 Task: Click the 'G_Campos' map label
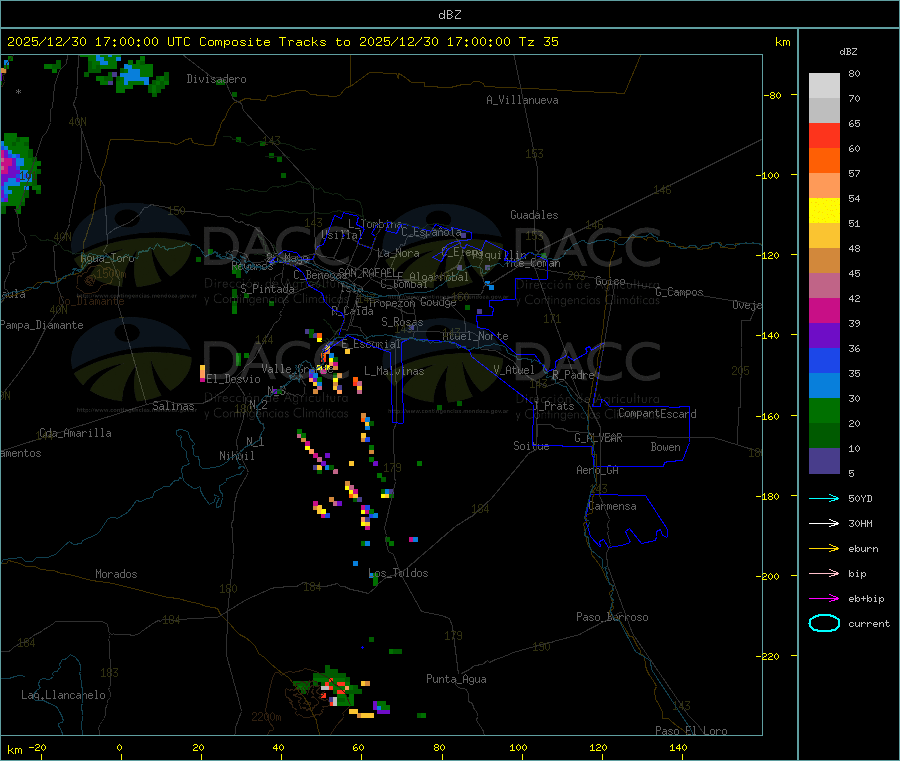pyautogui.click(x=679, y=292)
